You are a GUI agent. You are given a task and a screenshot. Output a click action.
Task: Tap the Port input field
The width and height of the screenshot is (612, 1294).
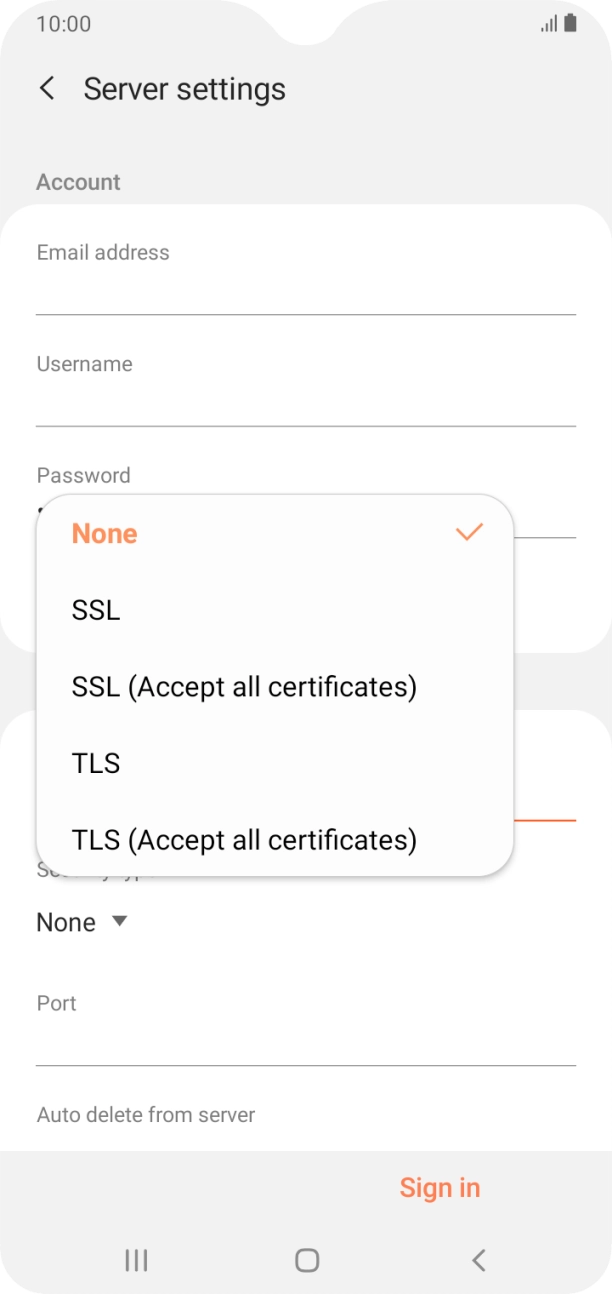tap(305, 1043)
